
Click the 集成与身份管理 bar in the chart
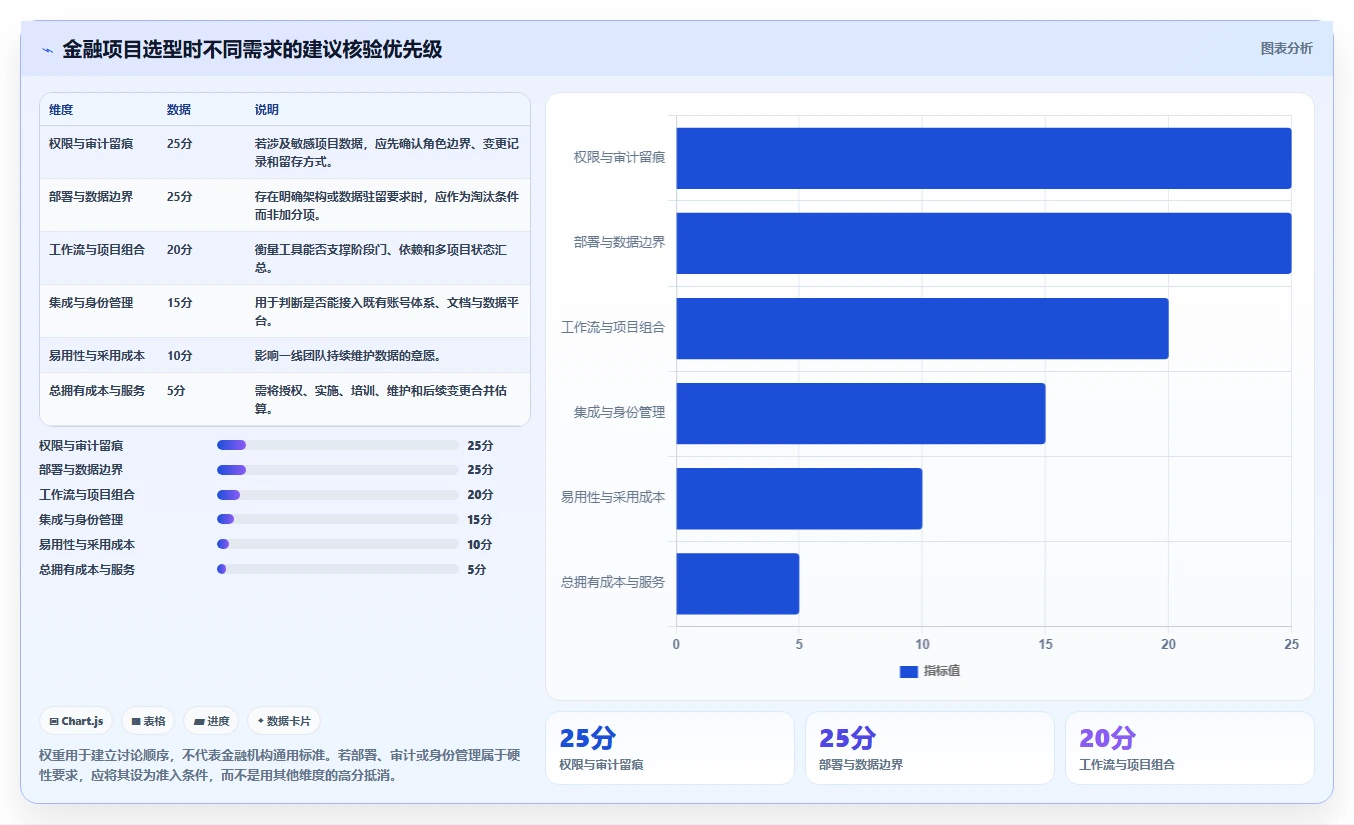861,413
